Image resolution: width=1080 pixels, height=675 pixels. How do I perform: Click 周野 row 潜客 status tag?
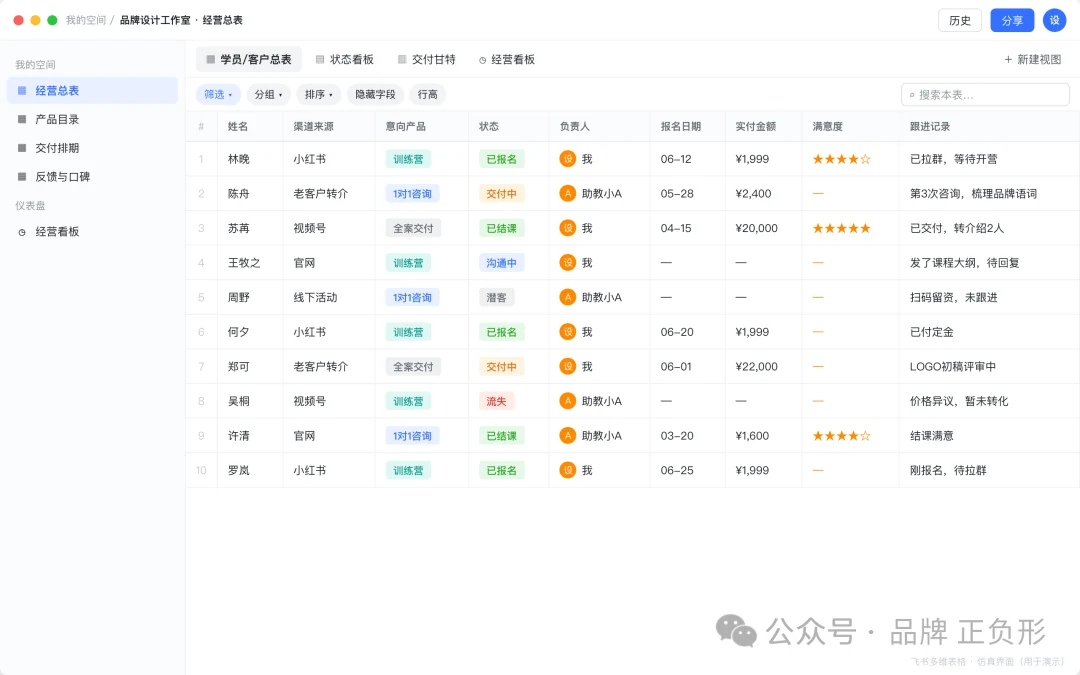coord(496,298)
